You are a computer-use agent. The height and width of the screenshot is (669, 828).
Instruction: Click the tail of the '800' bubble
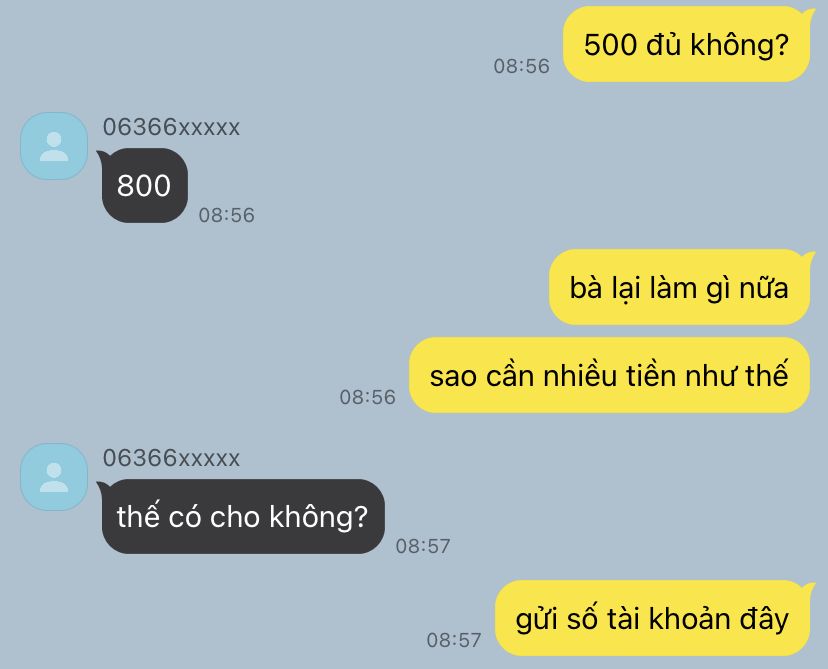click(102, 155)
